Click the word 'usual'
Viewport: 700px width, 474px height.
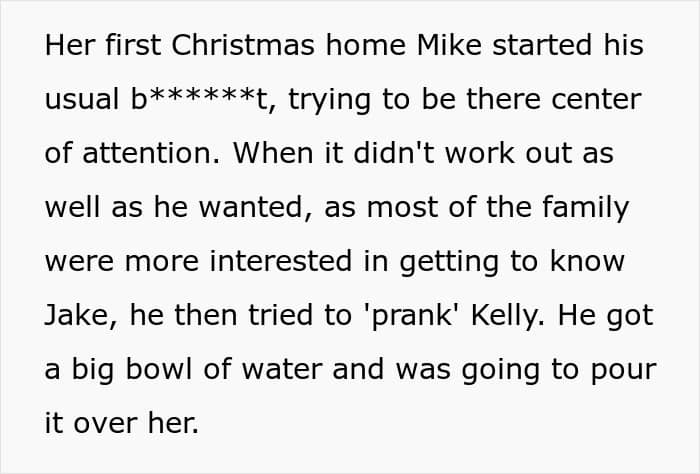coord(82,100)
